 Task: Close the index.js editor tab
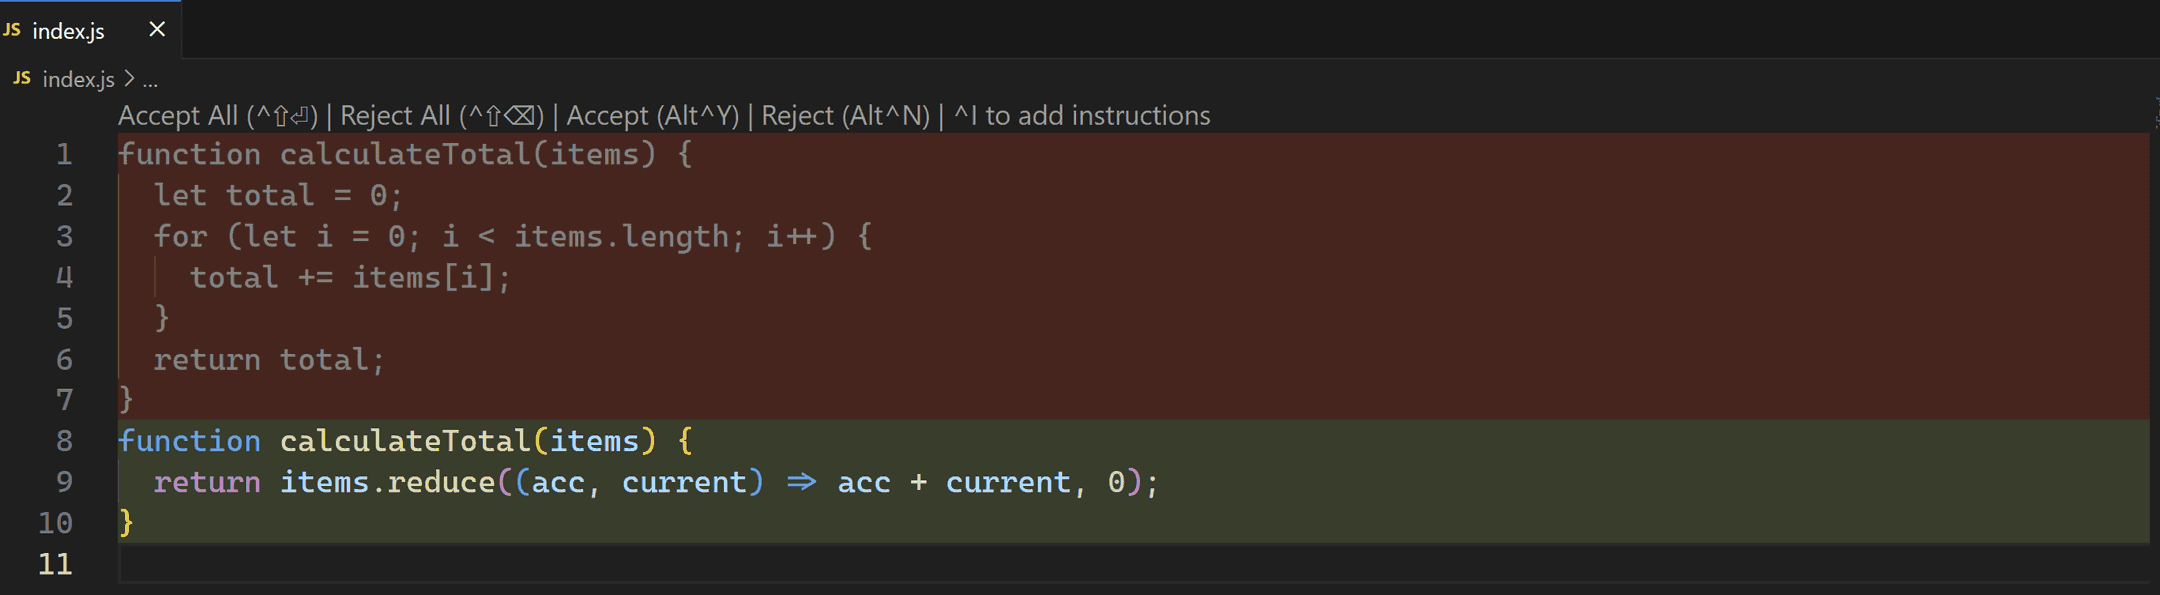pos(157,30)
